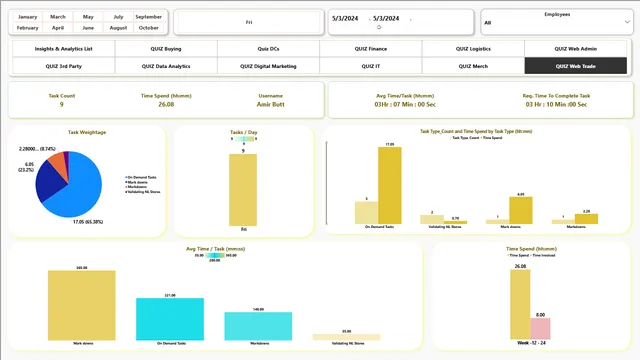Go to QUIZ Logistics tab

[x=473, y=49]
